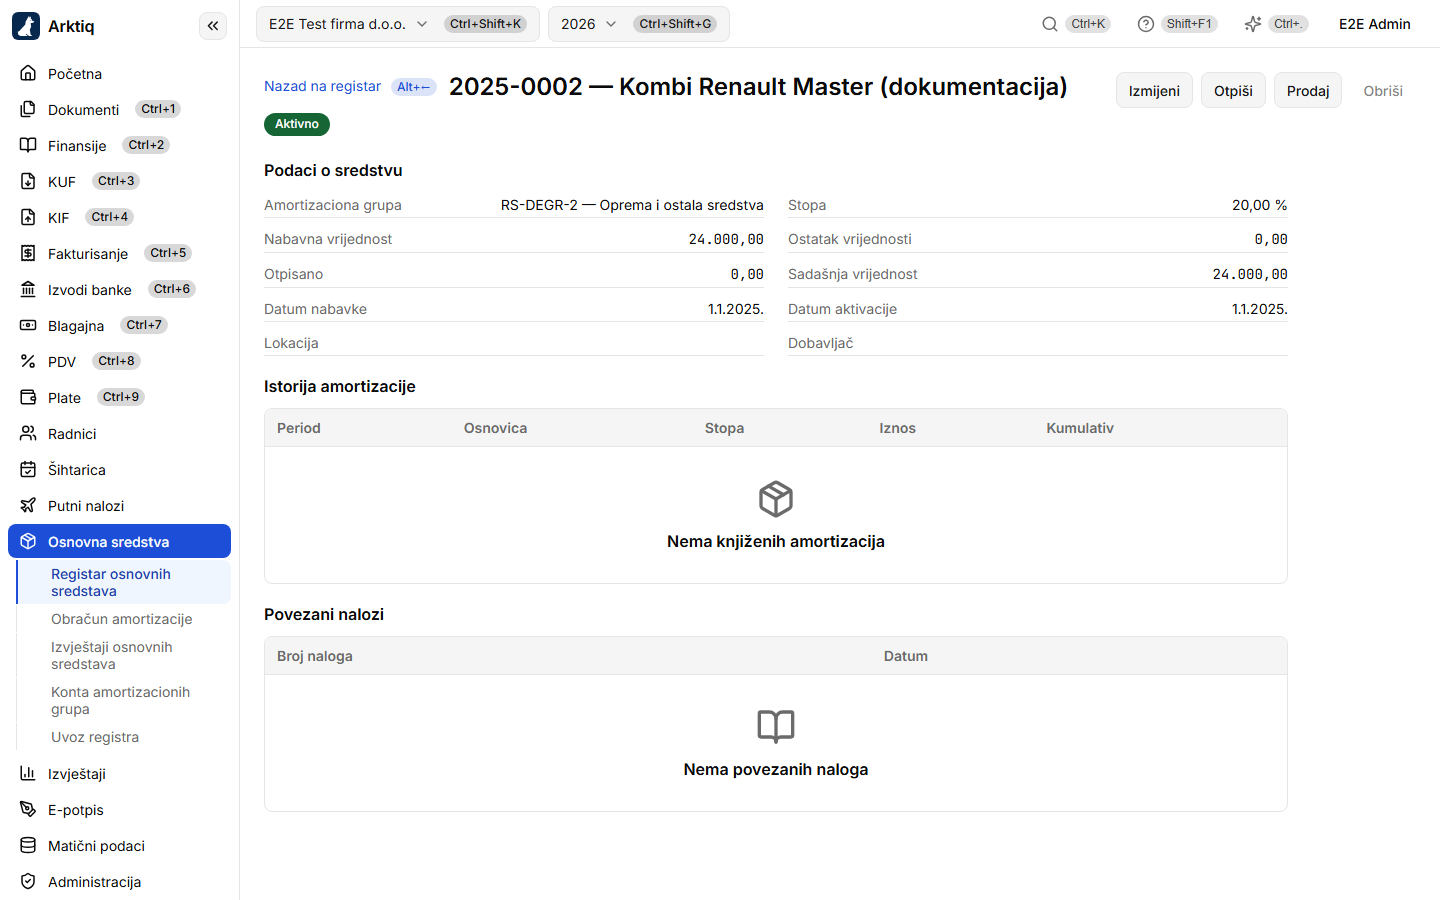Open the search magnifier icon
This screenshot has width=1440, height=900.
[1050, 24]
